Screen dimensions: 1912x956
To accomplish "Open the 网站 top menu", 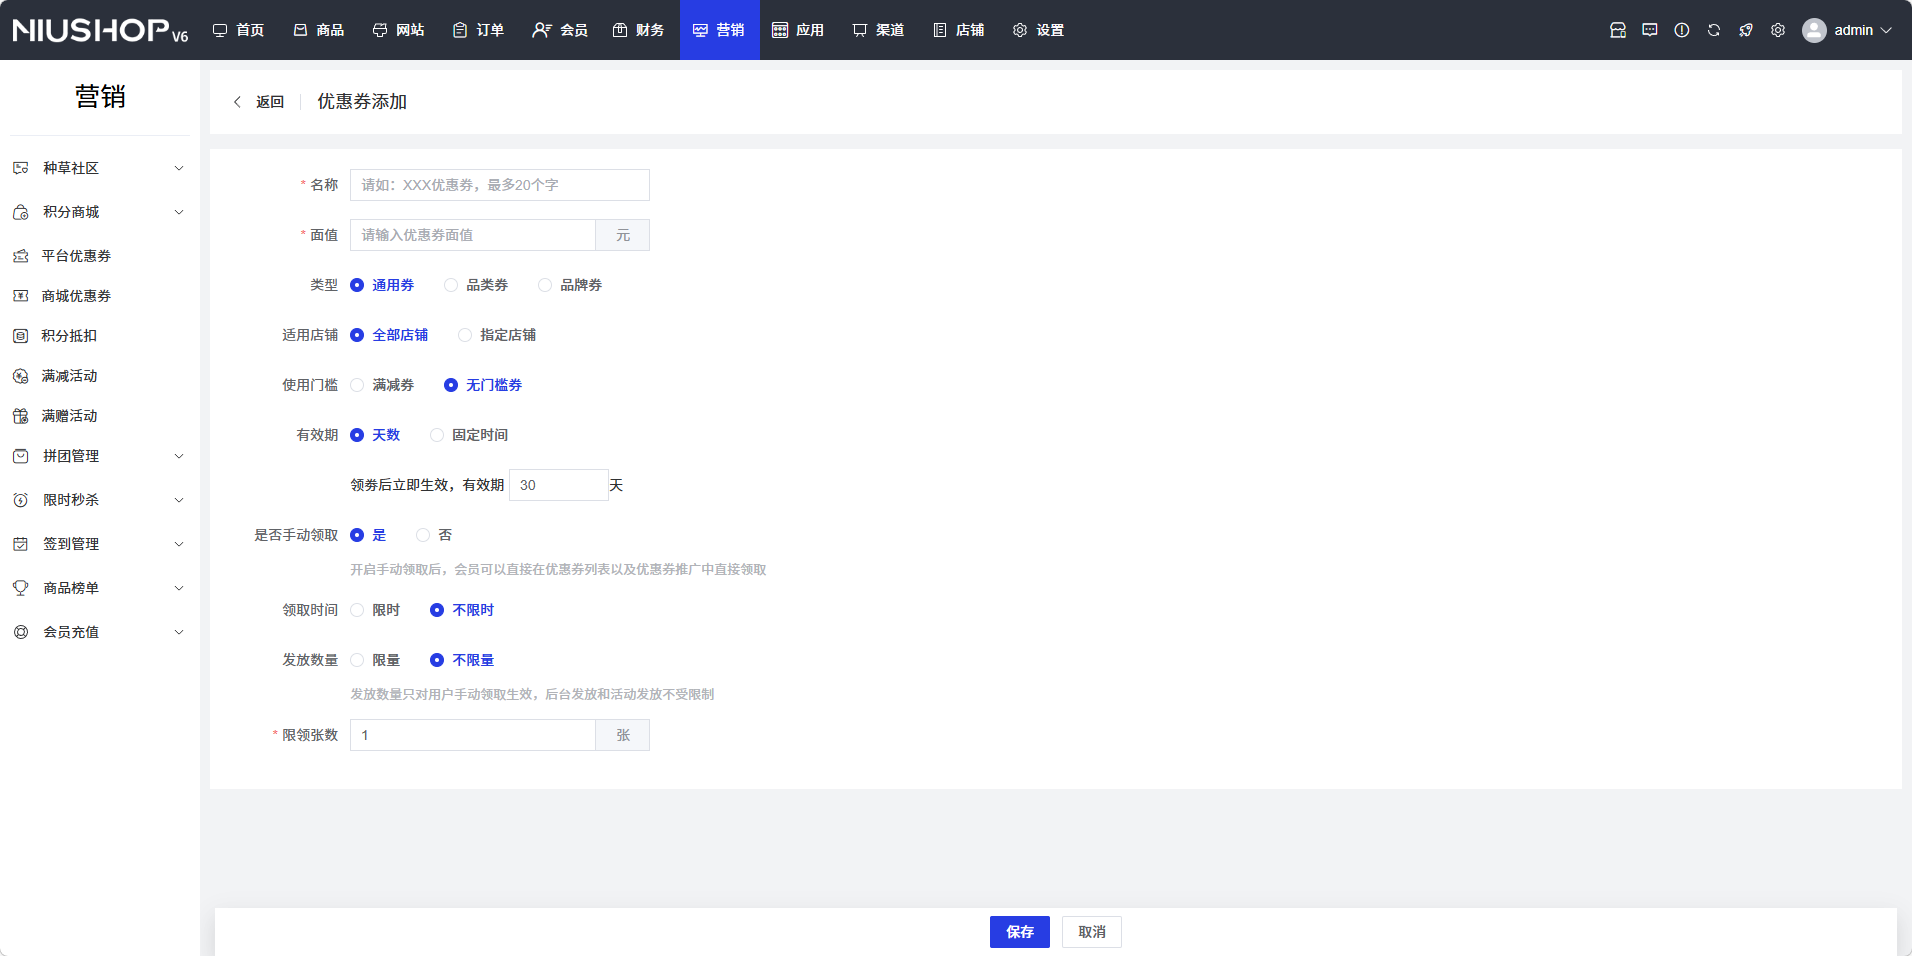I will (x=399, y=30).
